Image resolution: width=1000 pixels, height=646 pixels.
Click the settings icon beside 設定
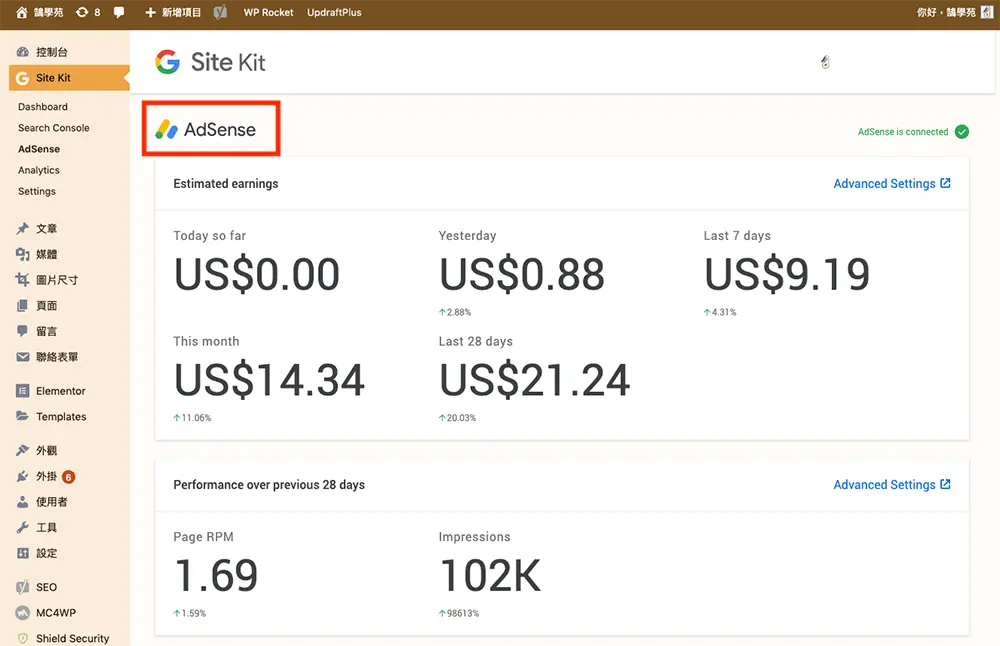point(22,553)
